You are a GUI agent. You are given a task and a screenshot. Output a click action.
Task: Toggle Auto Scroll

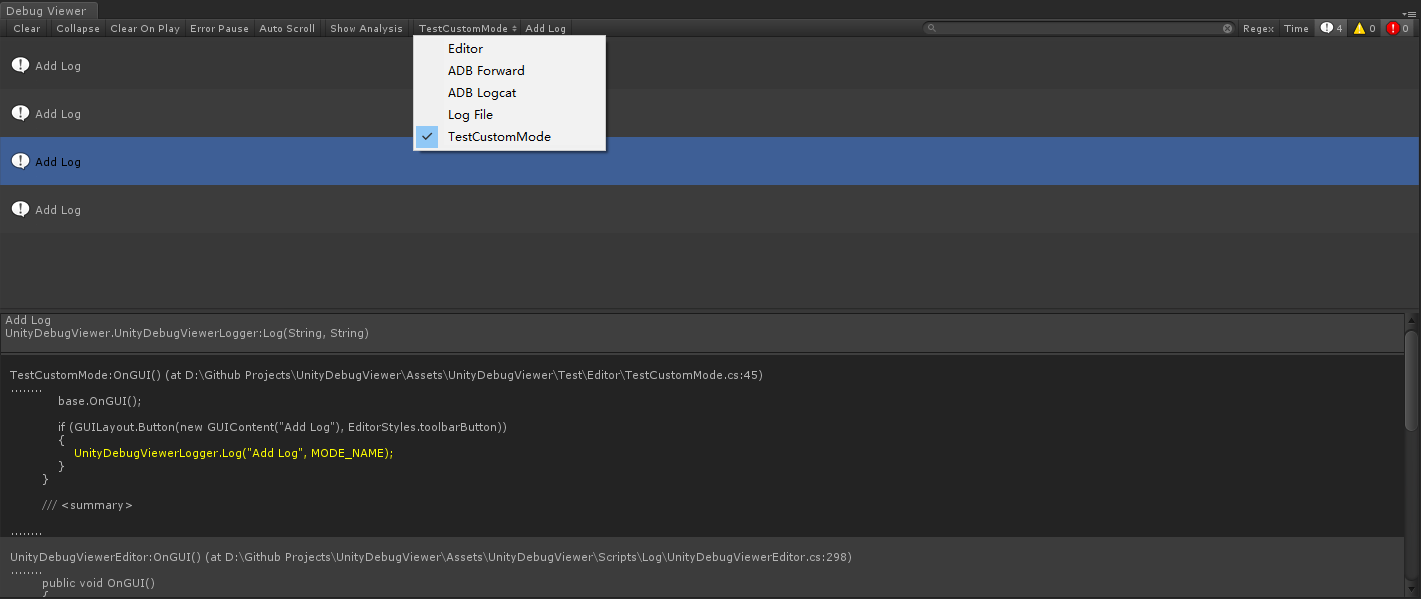287,28
